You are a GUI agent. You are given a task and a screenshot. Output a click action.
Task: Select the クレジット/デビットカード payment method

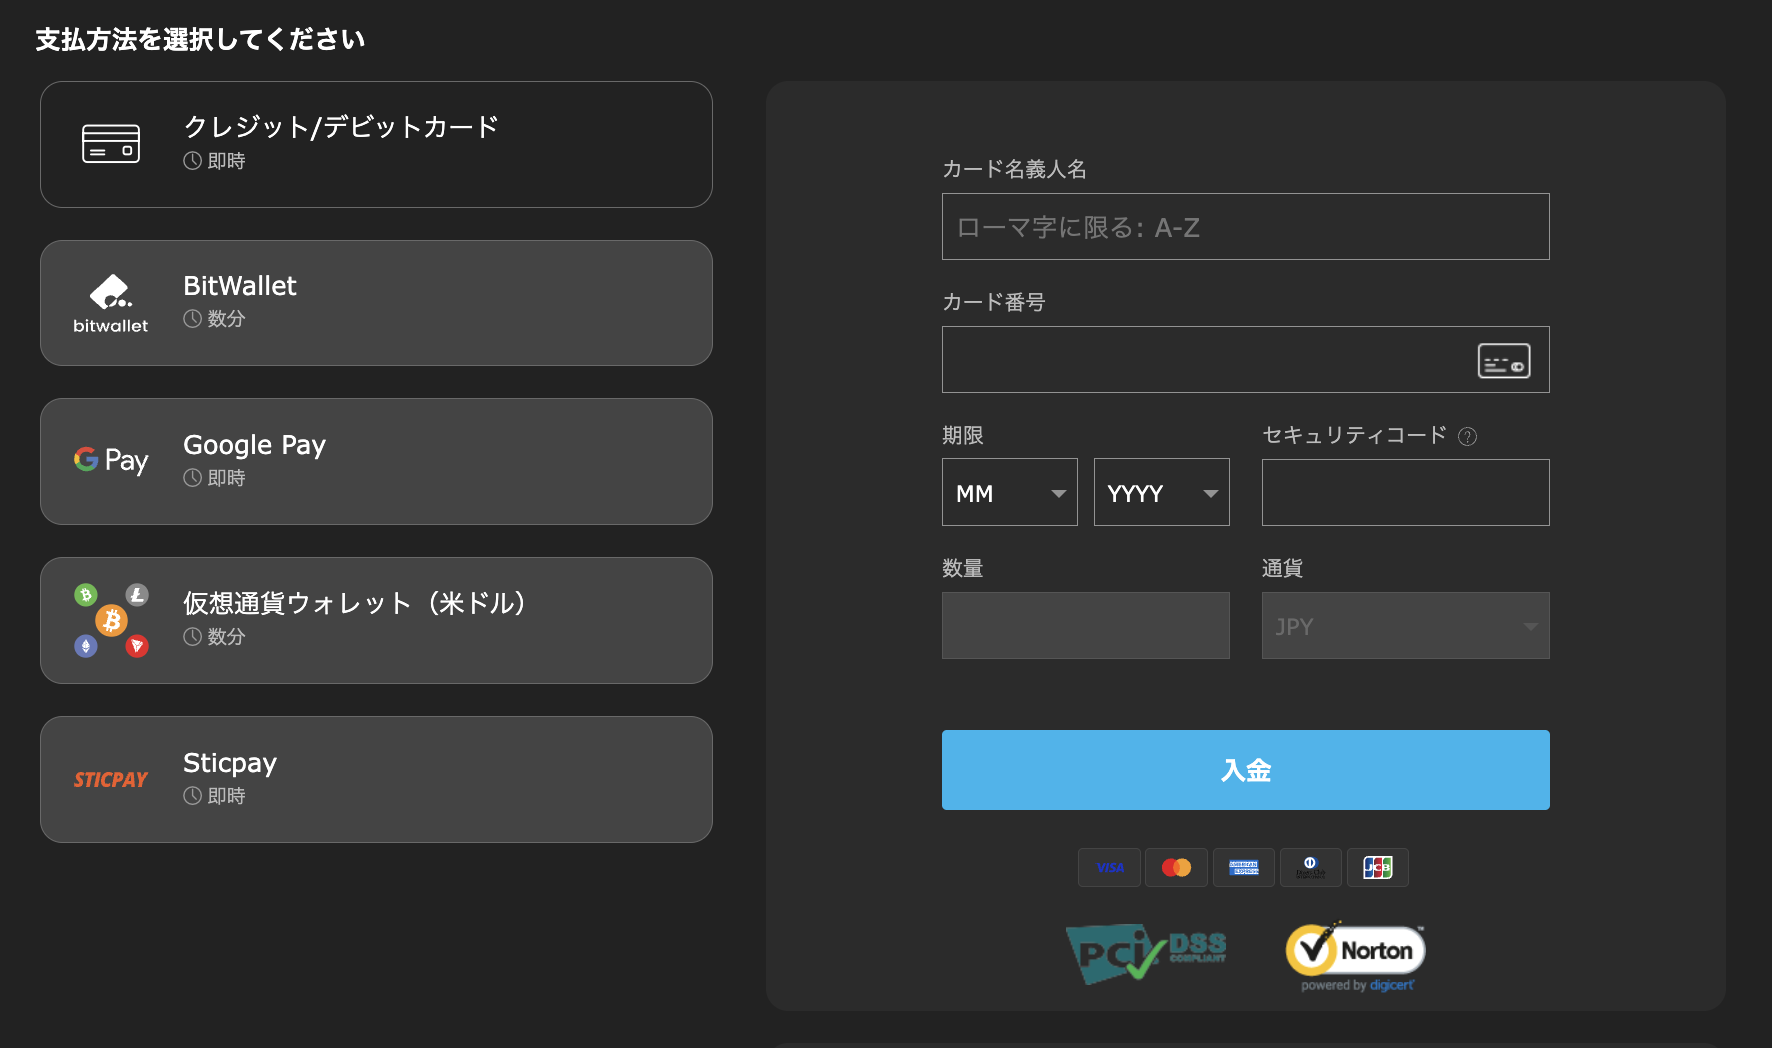tap(376, 144)
